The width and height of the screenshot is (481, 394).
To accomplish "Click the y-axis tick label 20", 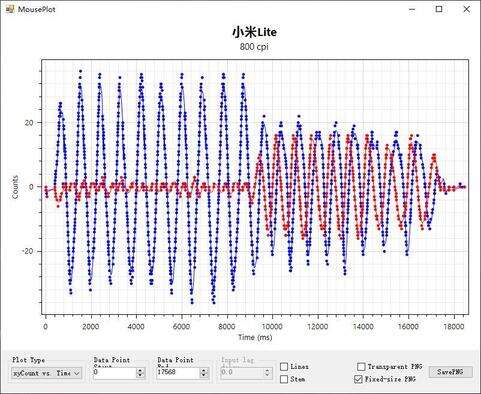I will (29, 123).
